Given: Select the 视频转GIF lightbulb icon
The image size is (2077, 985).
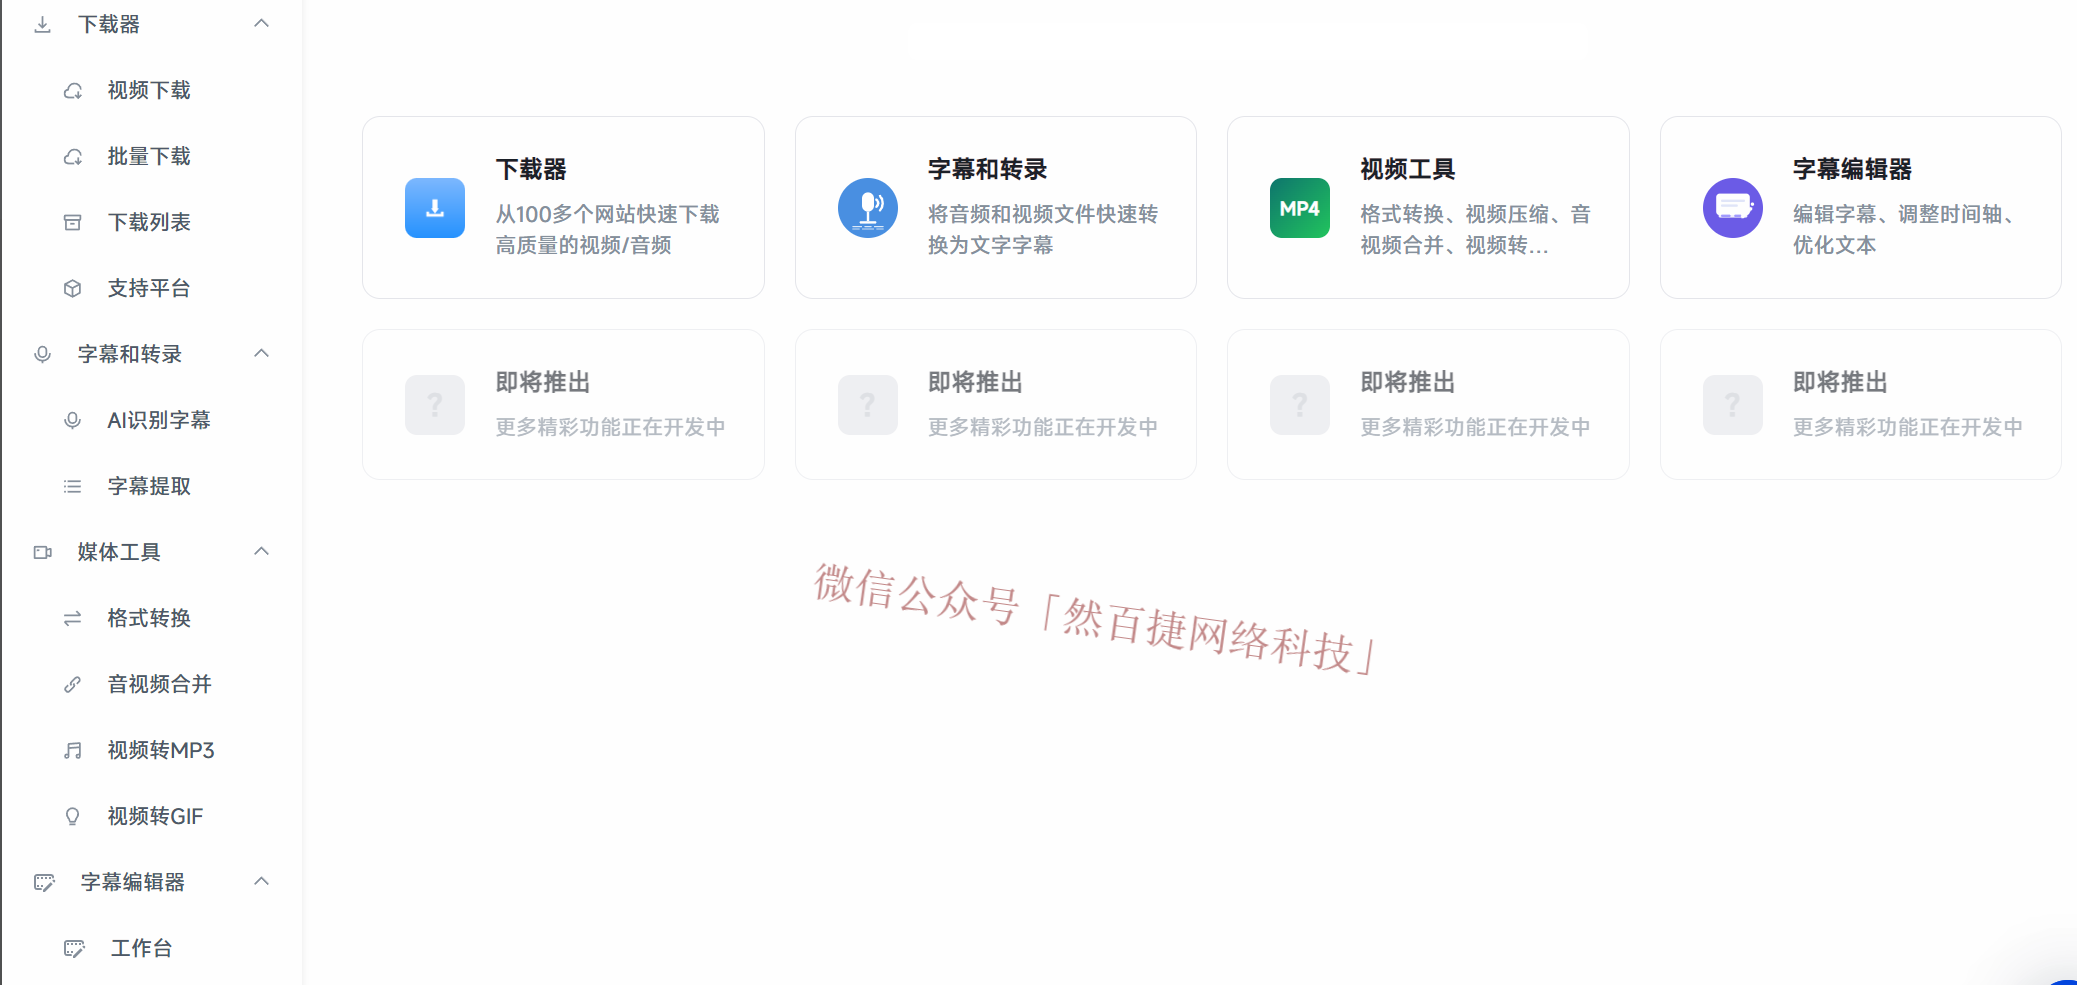Looking at the screenshot, I should (x=72, y=816).
